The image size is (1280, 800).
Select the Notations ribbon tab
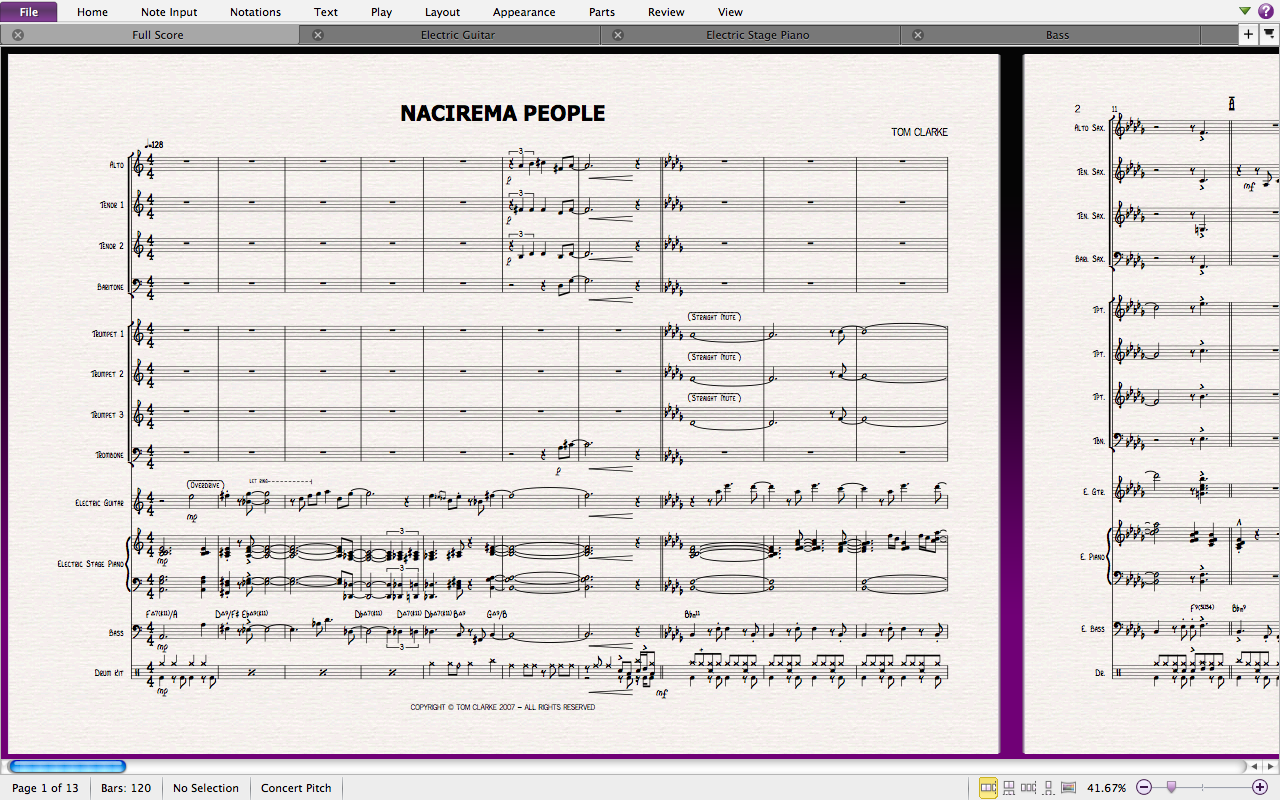(255, 12)
